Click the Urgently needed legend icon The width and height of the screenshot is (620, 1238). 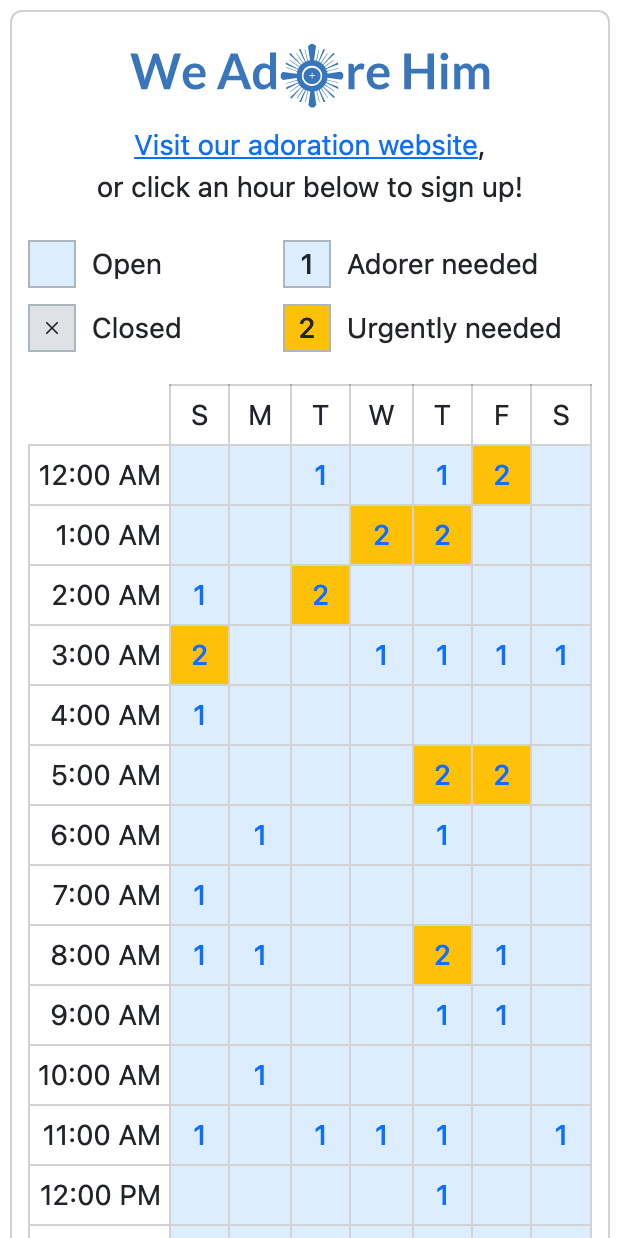pyautogui.click(x=307, y=328)
